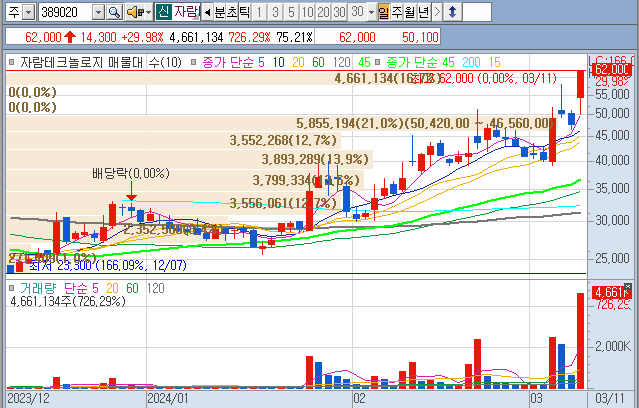This screenshot has width=639, height=408.
Task: Click the red 62,000 price axis tag
Action: pos(612,70)
